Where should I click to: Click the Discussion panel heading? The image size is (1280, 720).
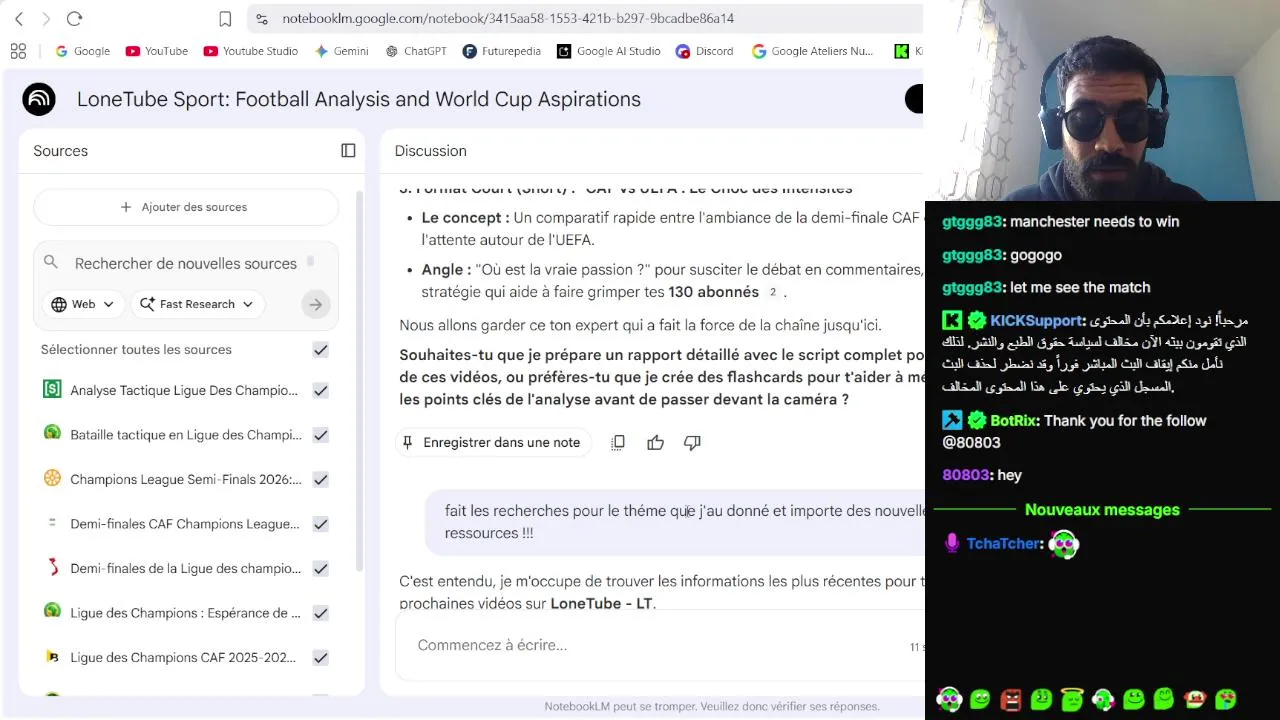[430, 151]
